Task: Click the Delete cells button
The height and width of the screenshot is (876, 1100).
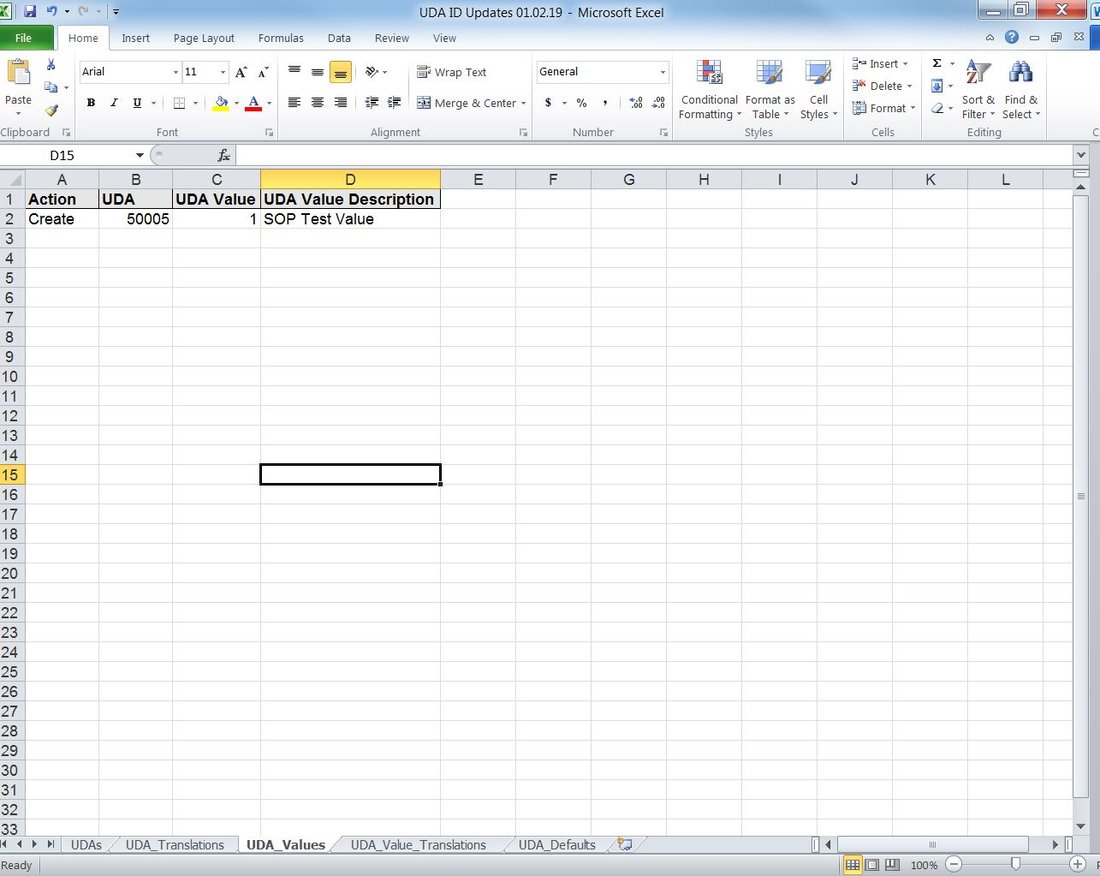Action: click(882, 86)
